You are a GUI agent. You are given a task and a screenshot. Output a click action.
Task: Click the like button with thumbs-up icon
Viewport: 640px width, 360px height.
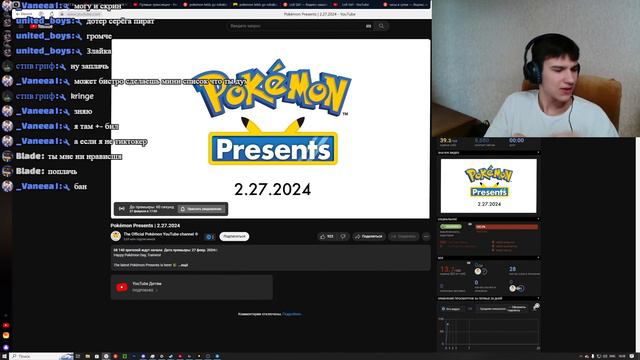point(327,236)
